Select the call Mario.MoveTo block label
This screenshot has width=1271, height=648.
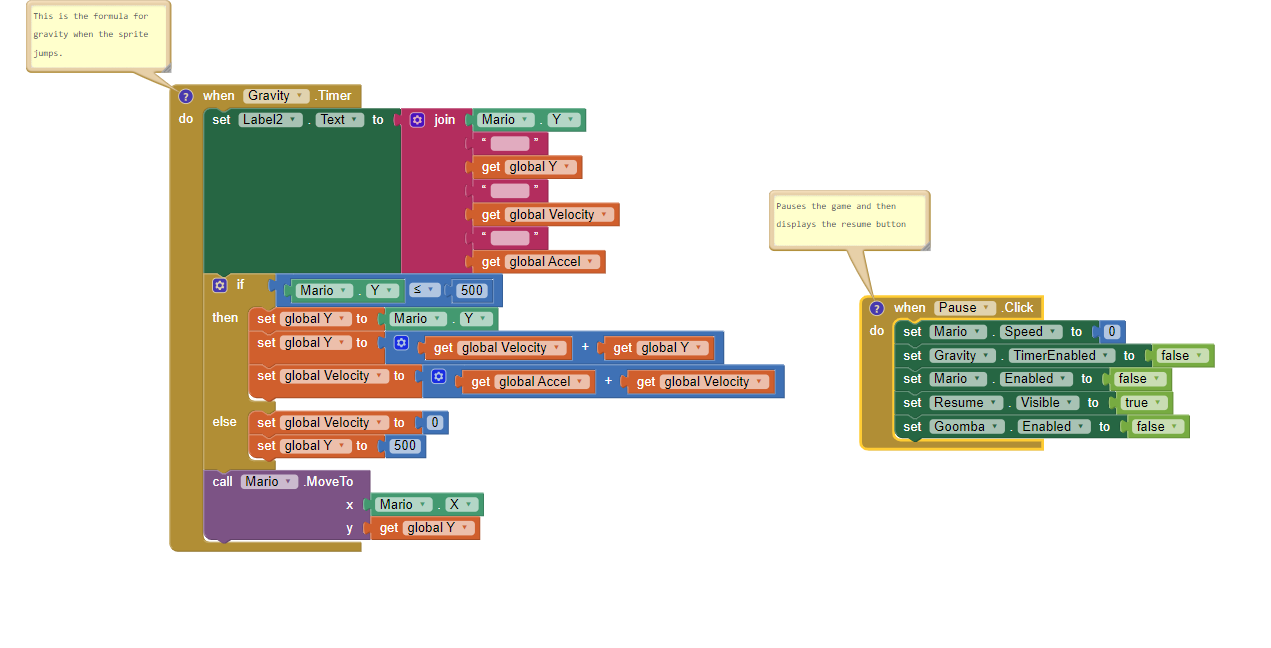point(283,481)
